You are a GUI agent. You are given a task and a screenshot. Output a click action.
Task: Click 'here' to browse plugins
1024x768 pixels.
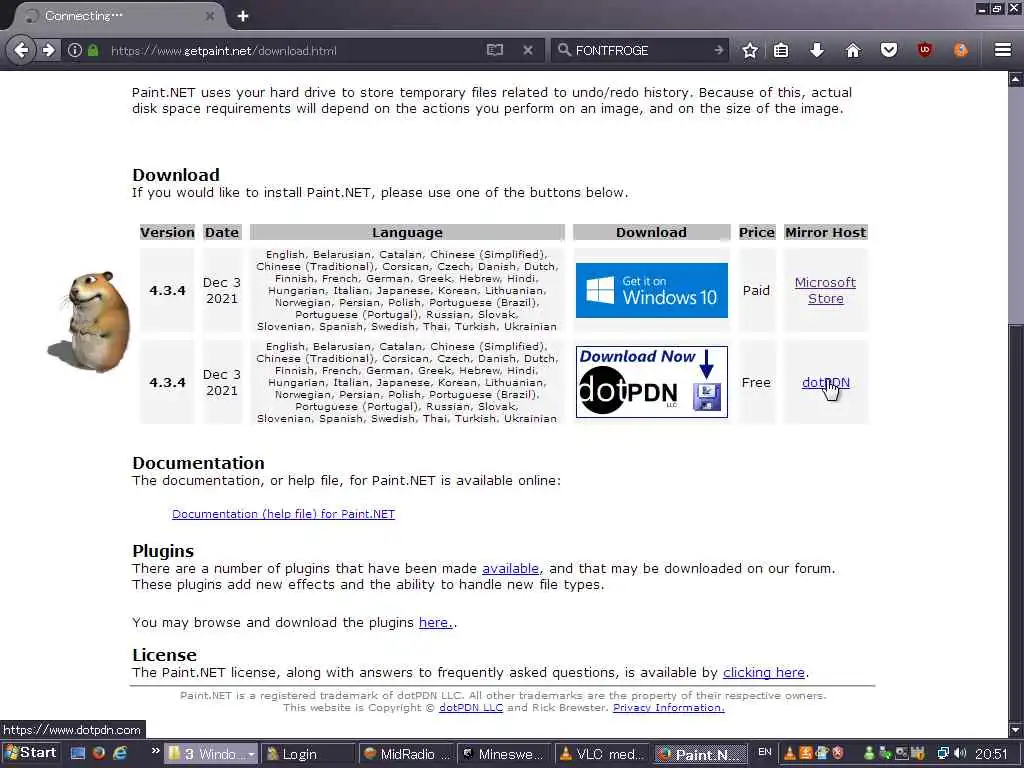click(434, 622)
